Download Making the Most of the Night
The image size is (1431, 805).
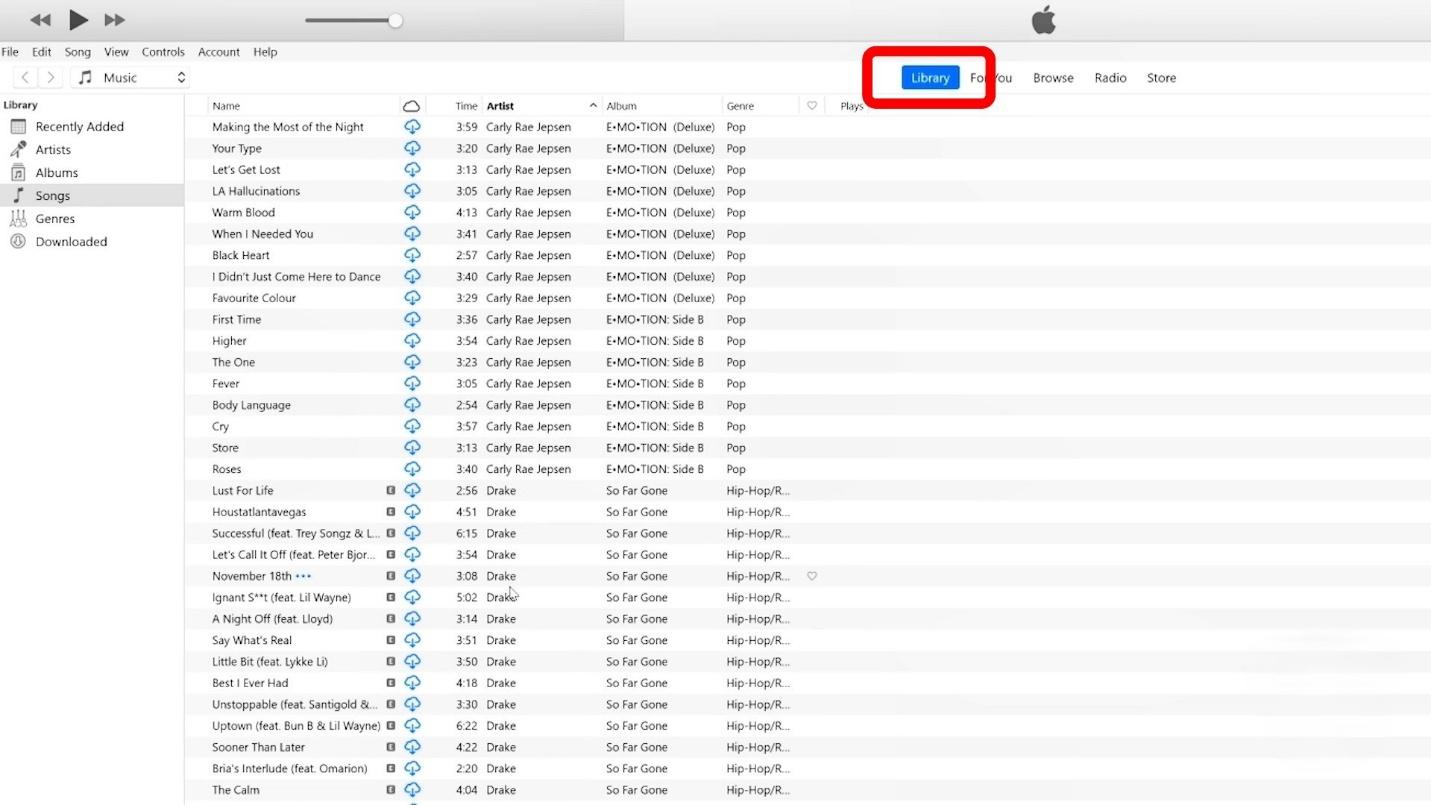point(412,127)
